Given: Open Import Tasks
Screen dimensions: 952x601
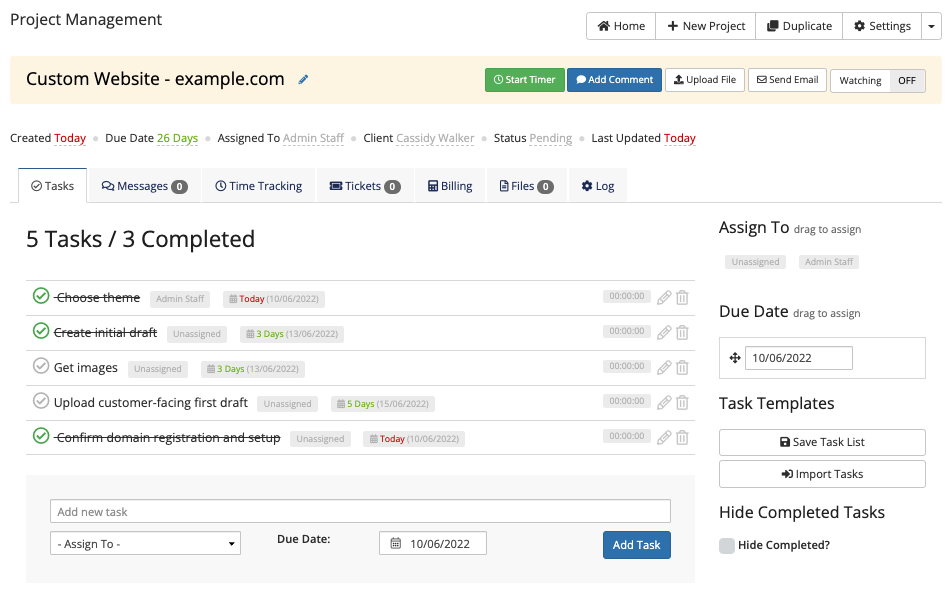Looking at the screenshot, I should pyautogui.click(x=821, y=473).
